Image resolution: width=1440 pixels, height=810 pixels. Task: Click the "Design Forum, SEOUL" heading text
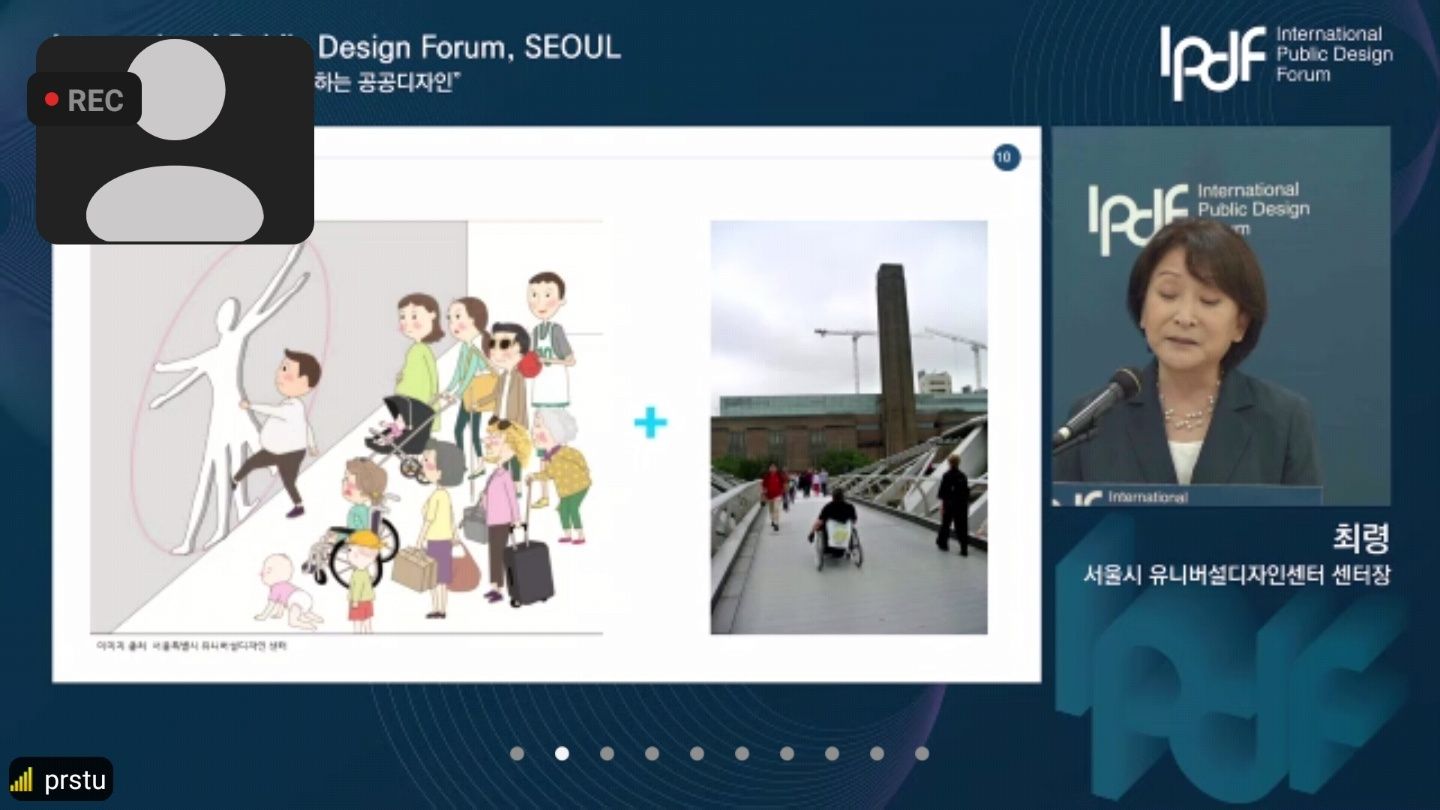pos(469,47)
